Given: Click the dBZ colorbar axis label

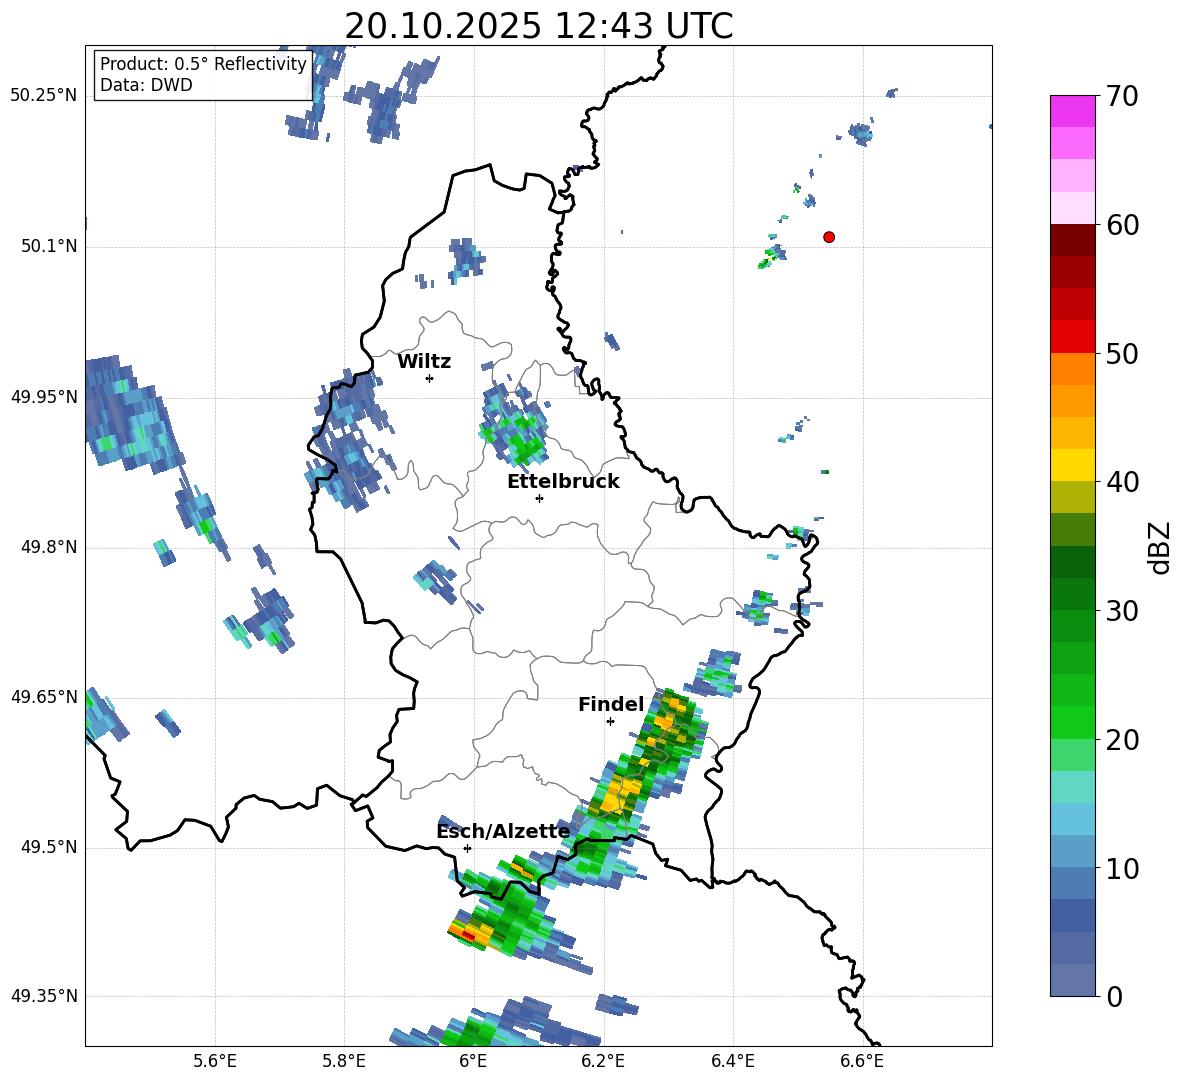Looking at the screenshot, I should (x=1161, y=547).
